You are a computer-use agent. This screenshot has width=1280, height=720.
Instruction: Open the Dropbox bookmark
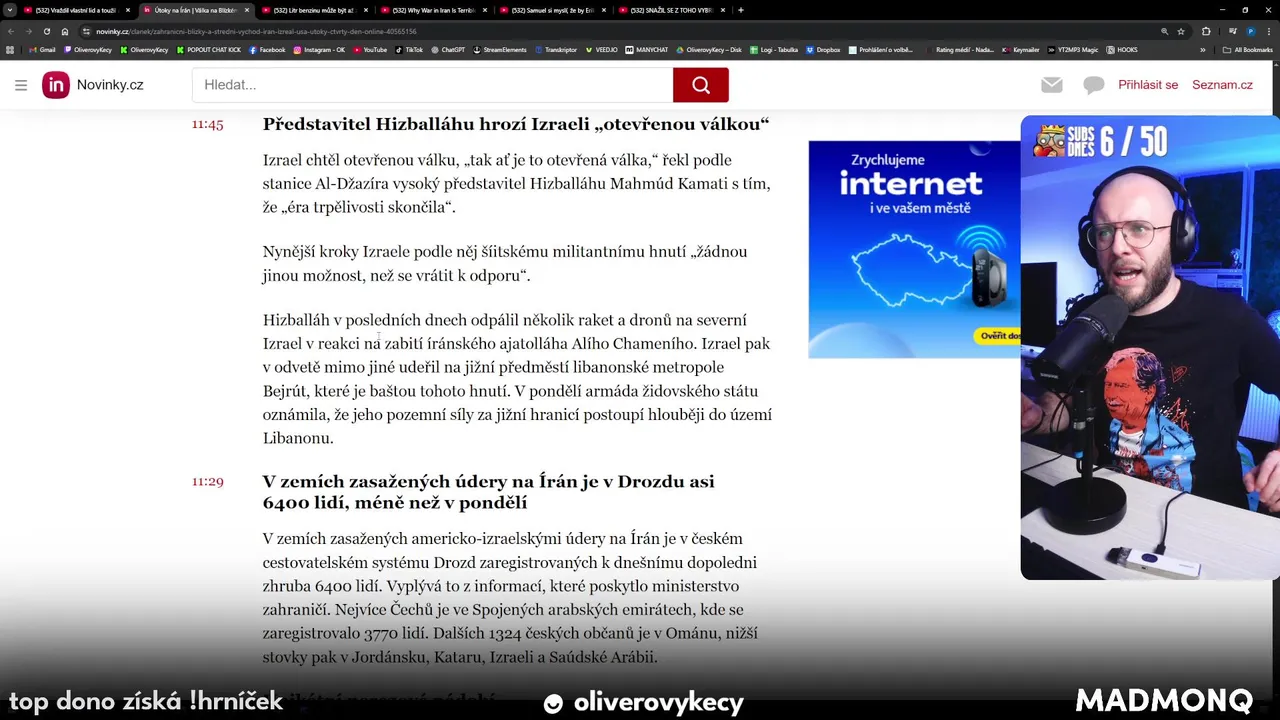tap(823, 49)
